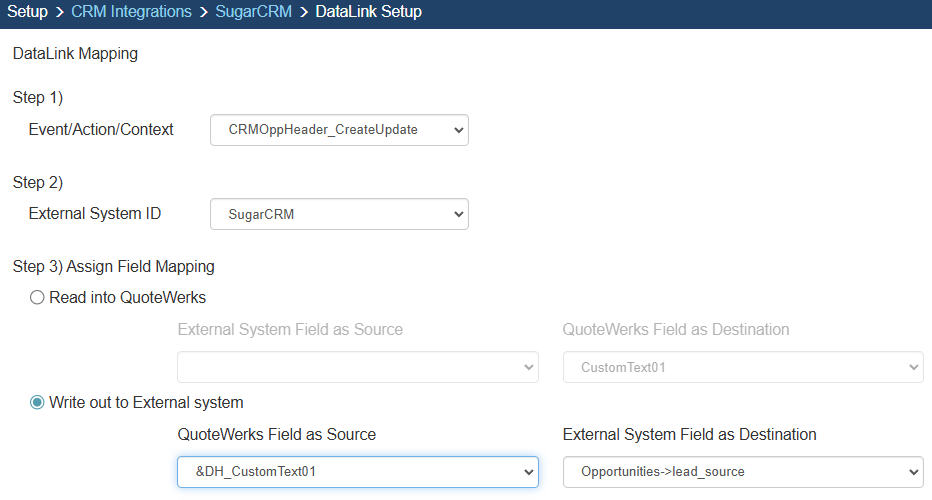This screenshot has height=500, width=932.
Task: Click the Setup breadcrumb link
Action: (27, 12)
